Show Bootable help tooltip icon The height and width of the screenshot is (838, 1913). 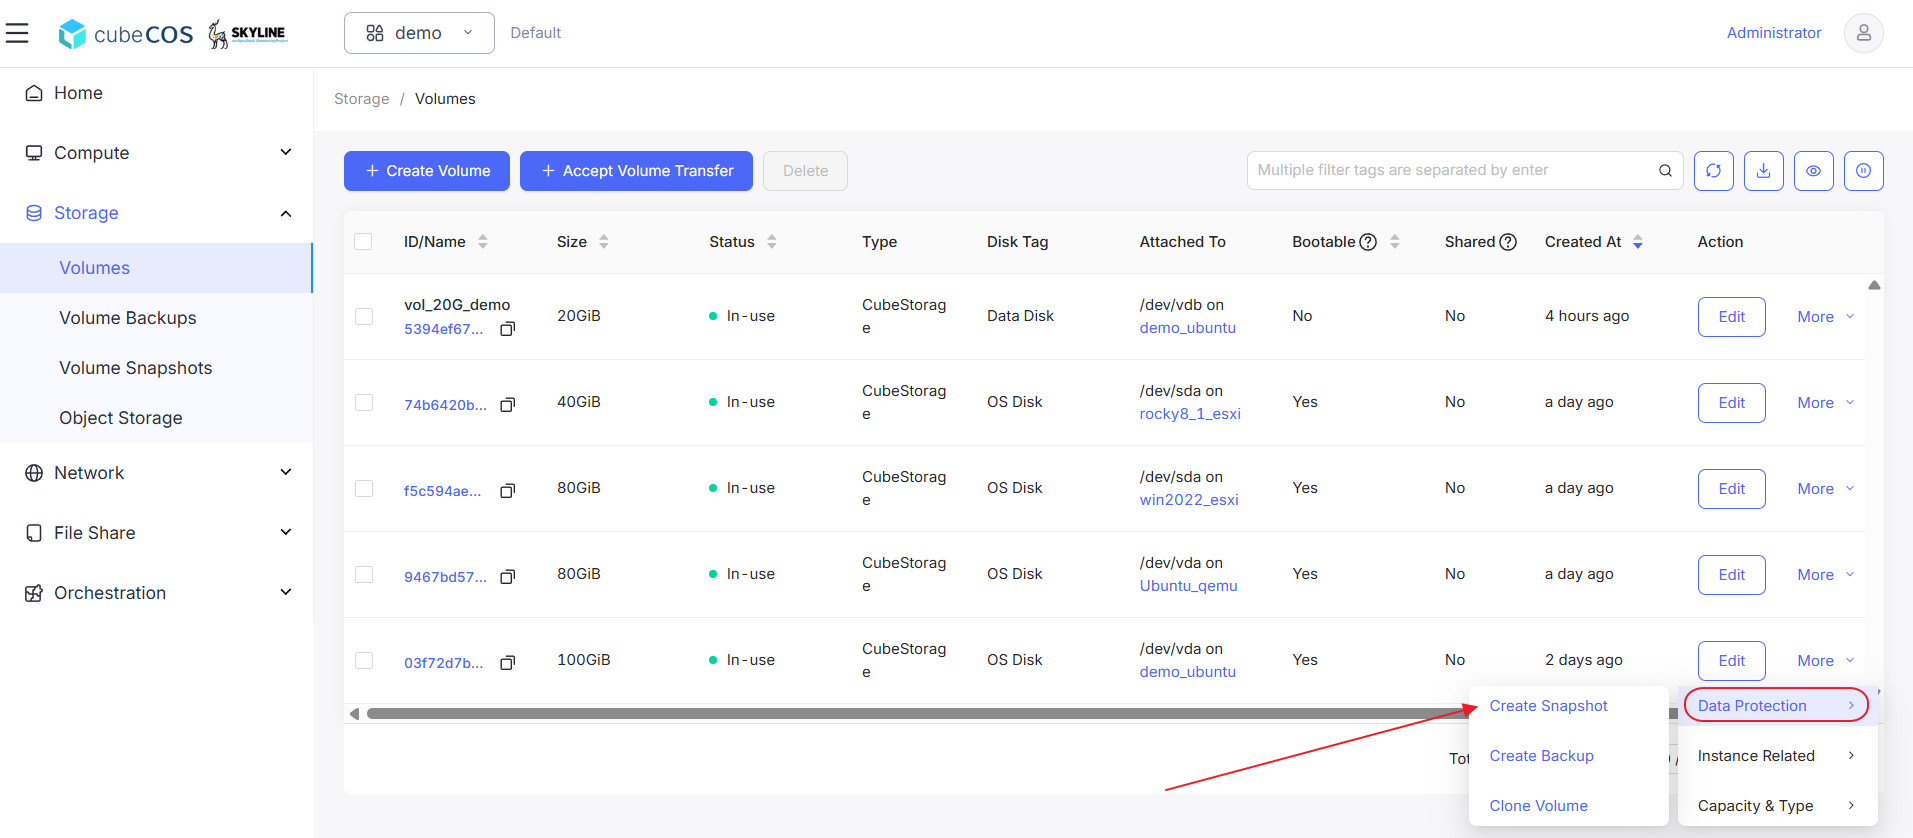[1368, 242]
